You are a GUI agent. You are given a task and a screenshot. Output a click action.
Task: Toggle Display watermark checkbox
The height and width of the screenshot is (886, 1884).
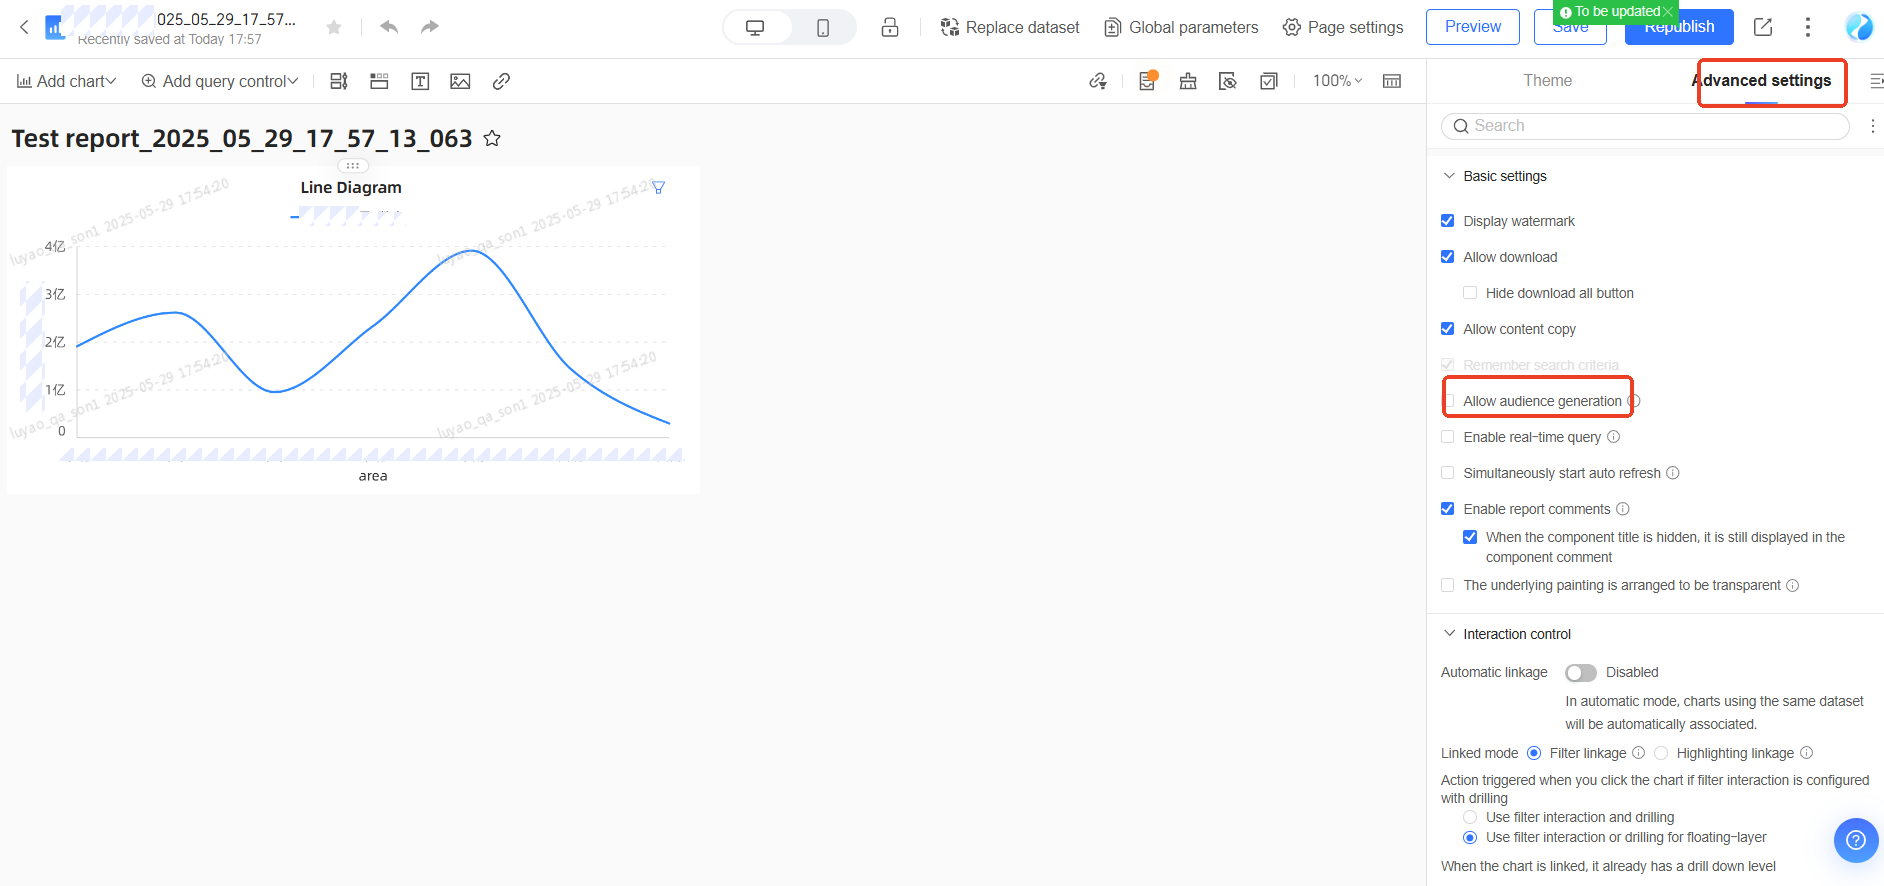1447,221
